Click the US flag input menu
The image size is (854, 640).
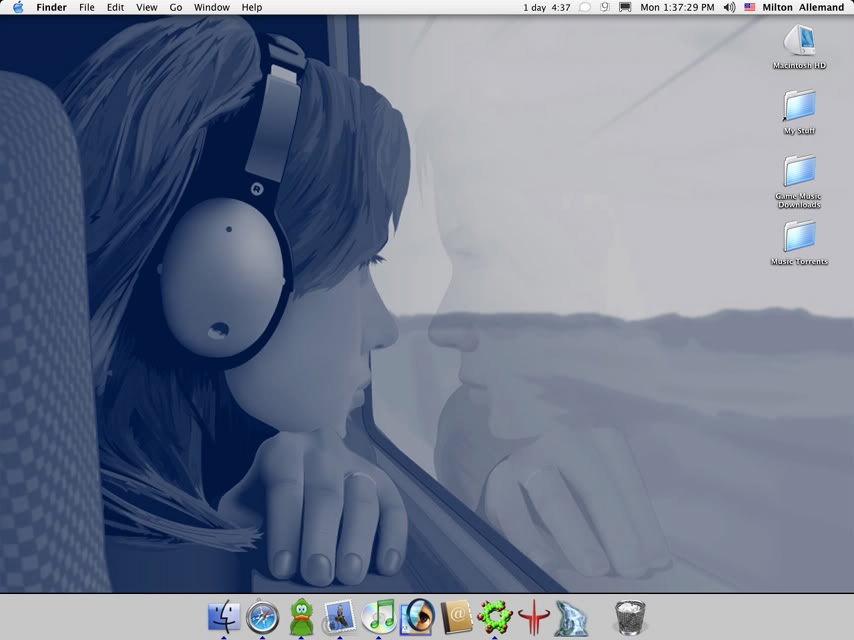[750, 7]
